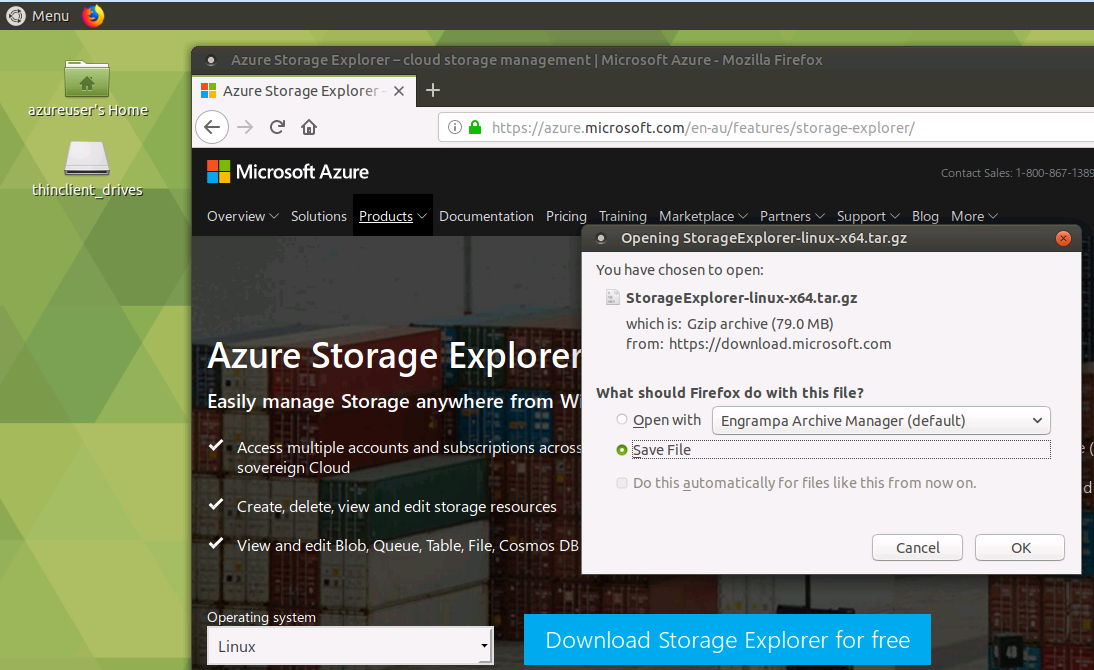1094x670 pixels.
Task: Click the StorageExplorer tar.gz file icon
Action: click(x=613, y=297)
